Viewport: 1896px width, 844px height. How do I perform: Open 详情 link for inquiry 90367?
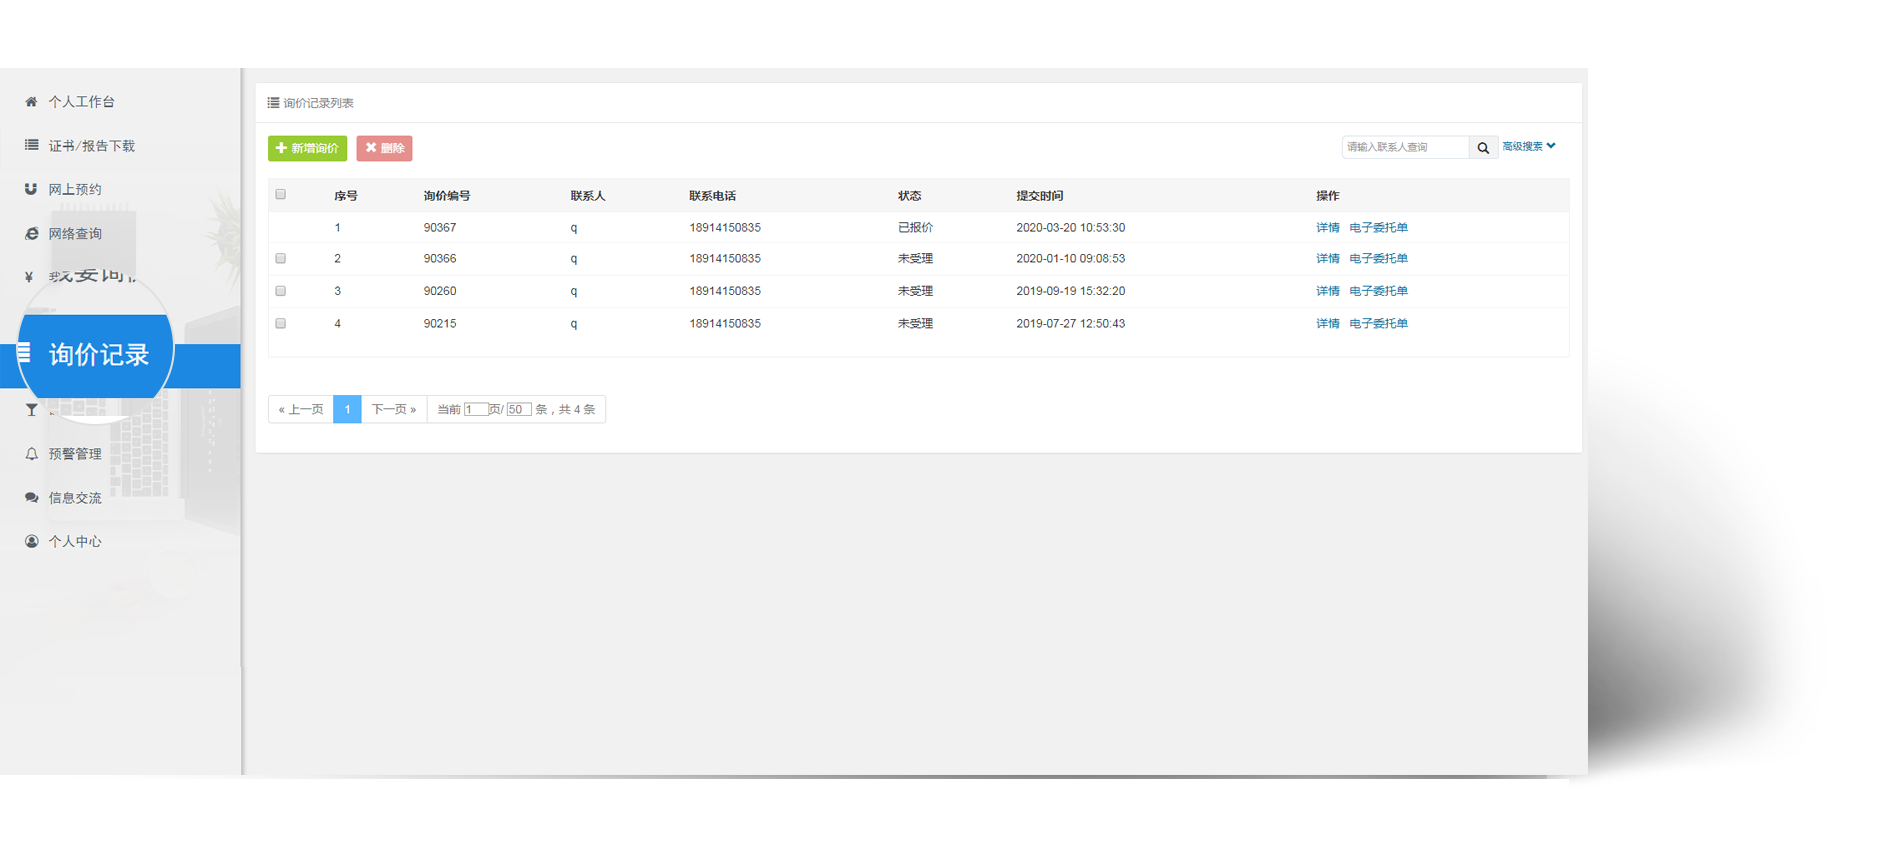(1327, 228)
